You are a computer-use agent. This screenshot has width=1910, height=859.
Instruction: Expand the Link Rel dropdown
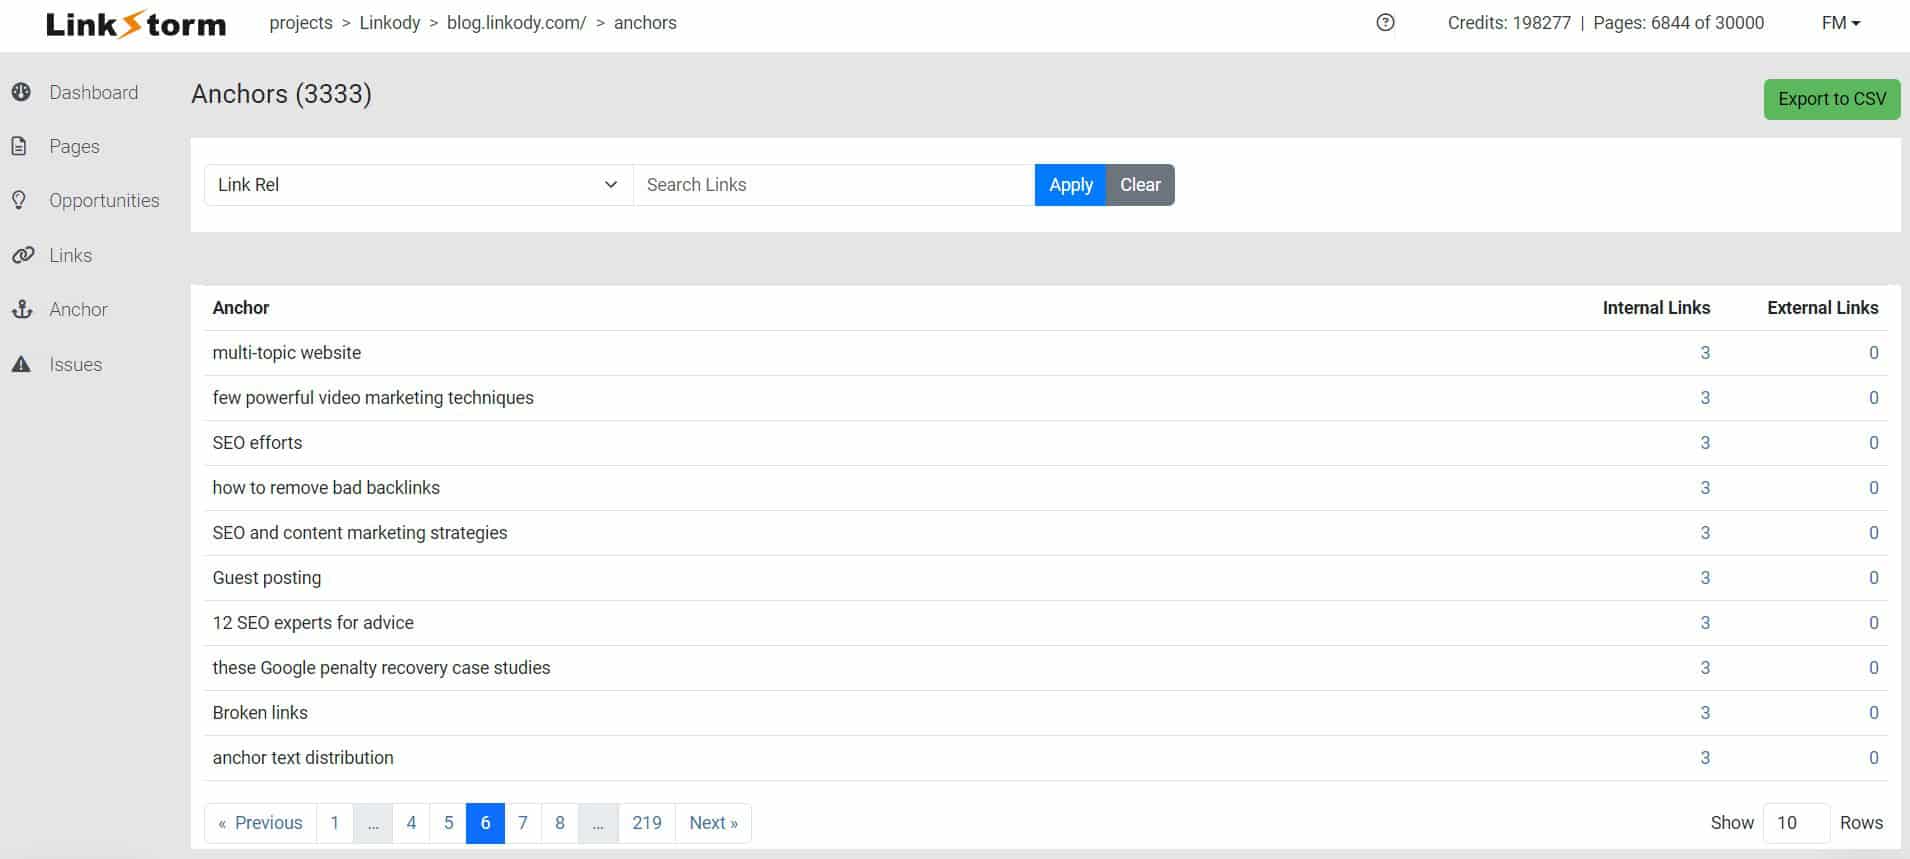click(x=418, y=185)
